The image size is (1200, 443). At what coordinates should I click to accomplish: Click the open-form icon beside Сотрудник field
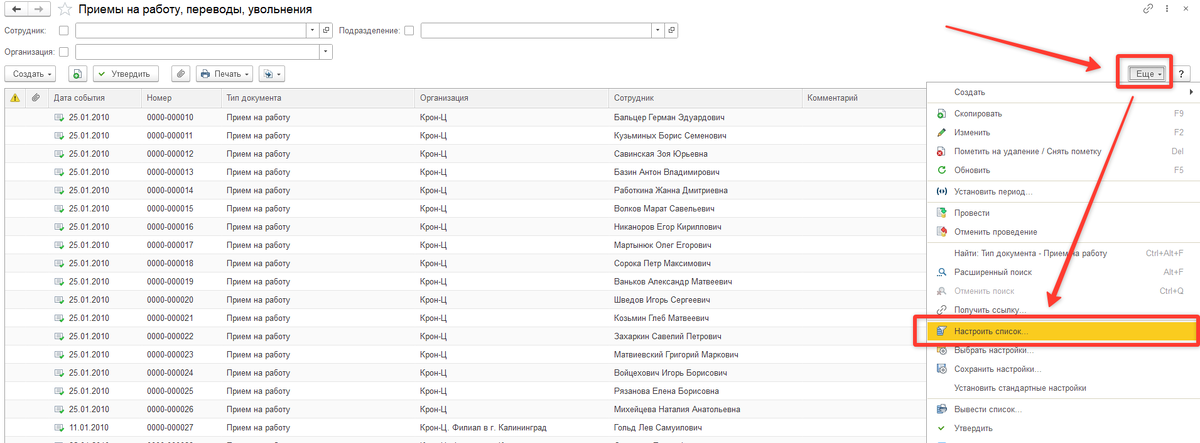click(324, 30)
